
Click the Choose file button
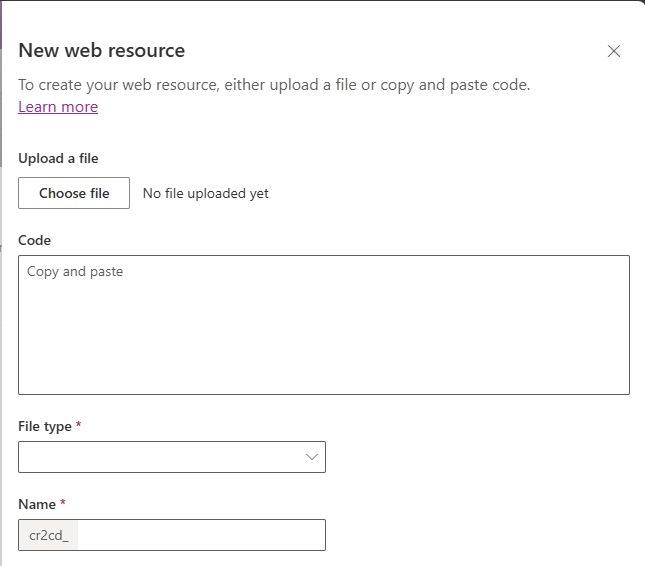click(x=74, y=193)
